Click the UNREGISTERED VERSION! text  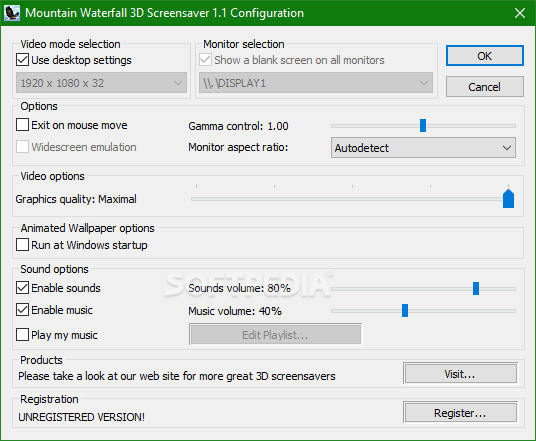81,417
